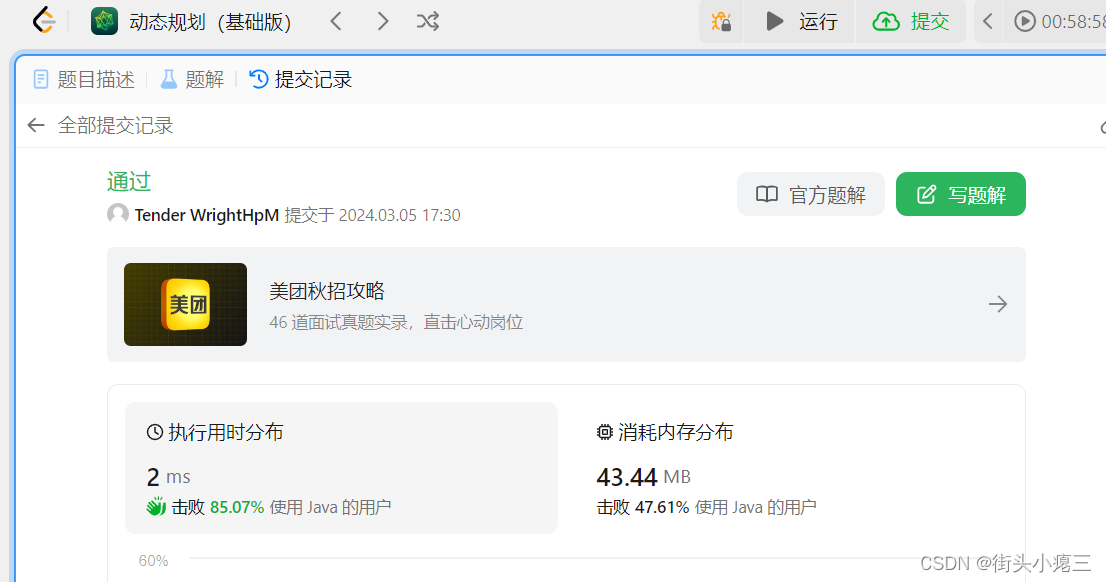This screenshot has height=582, width=1106.
Task: Run the code with 运行 button
Action: (802, 21)
